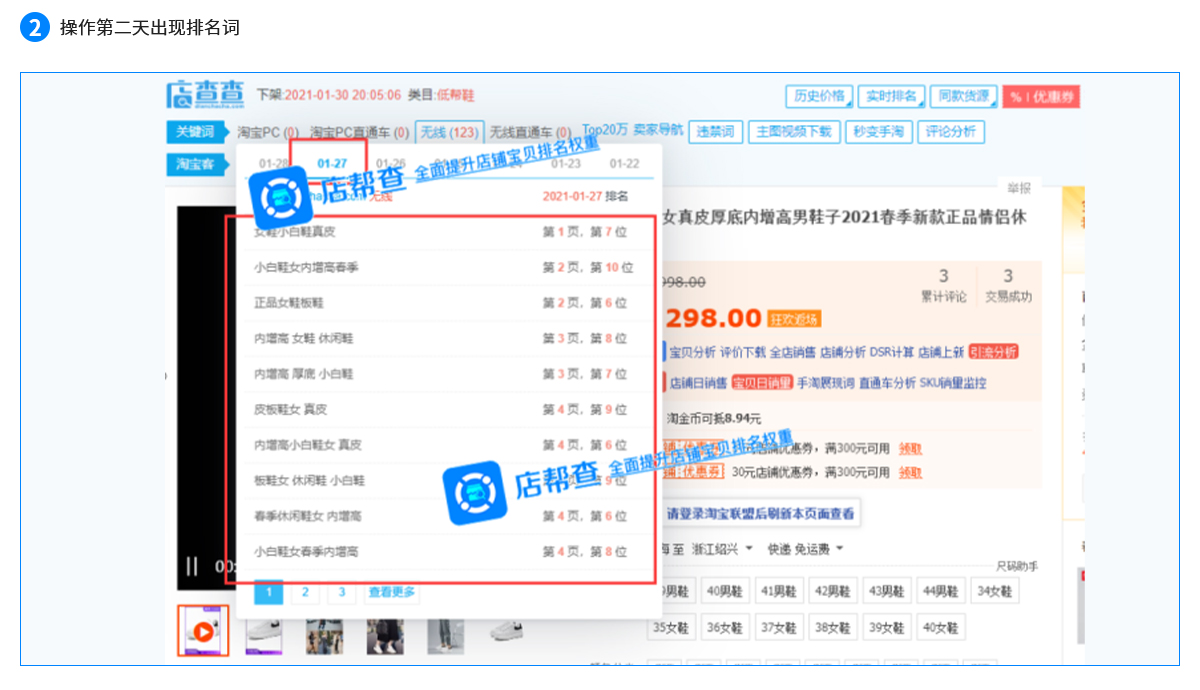This screenshot has height=690, width=1200.
Task: Click 领取 for the first coupon
Action: coord(910,448)
